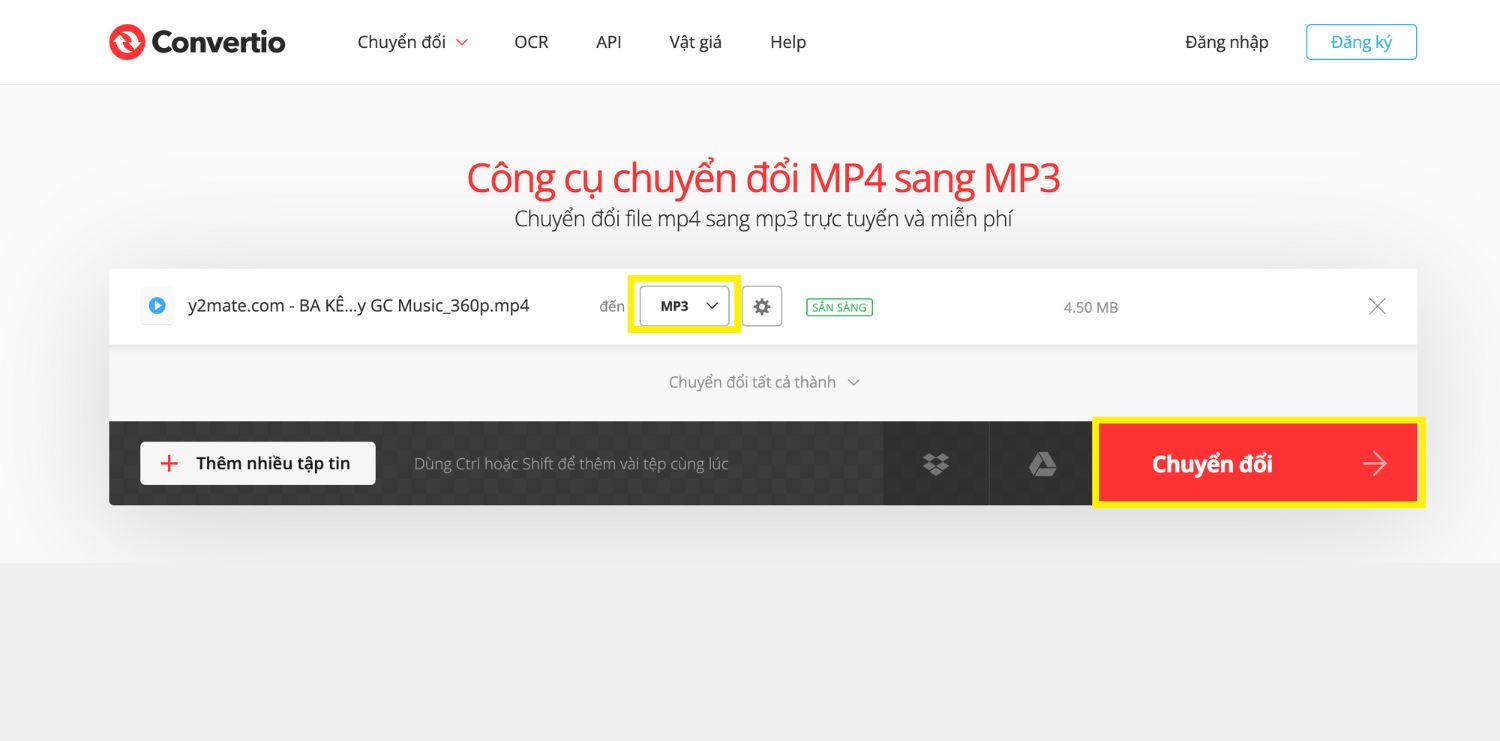Open the Chuyển đổi menu

point(412,42)
